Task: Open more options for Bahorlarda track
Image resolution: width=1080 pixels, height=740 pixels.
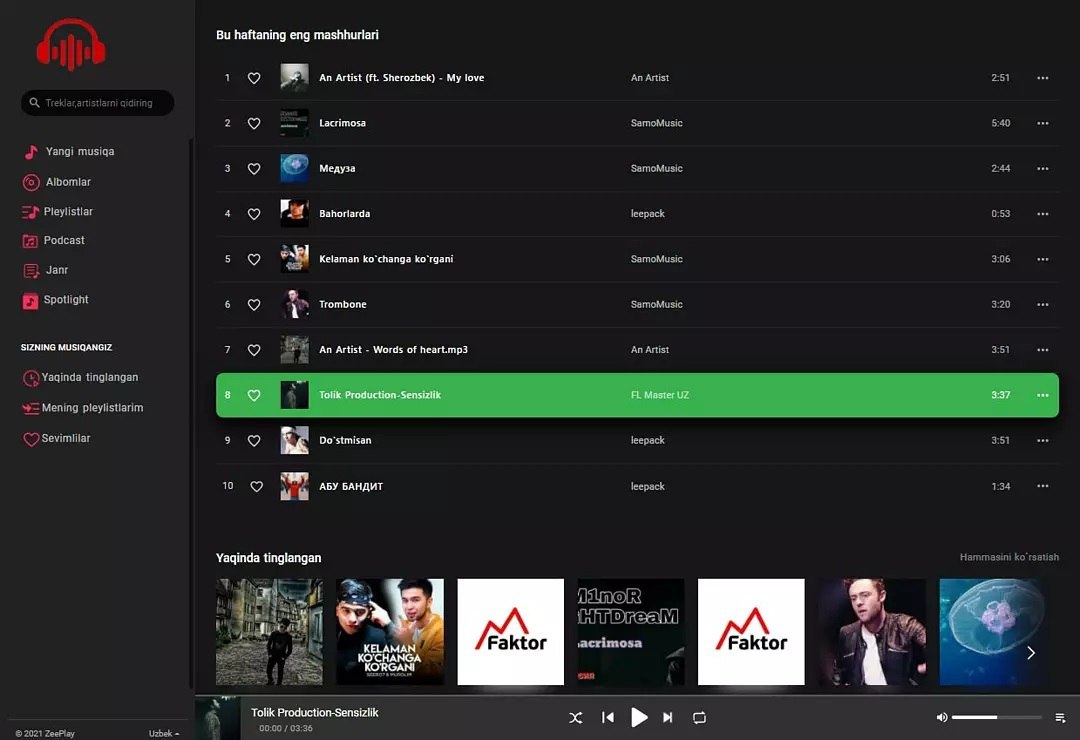Action: pos(1042,214)
